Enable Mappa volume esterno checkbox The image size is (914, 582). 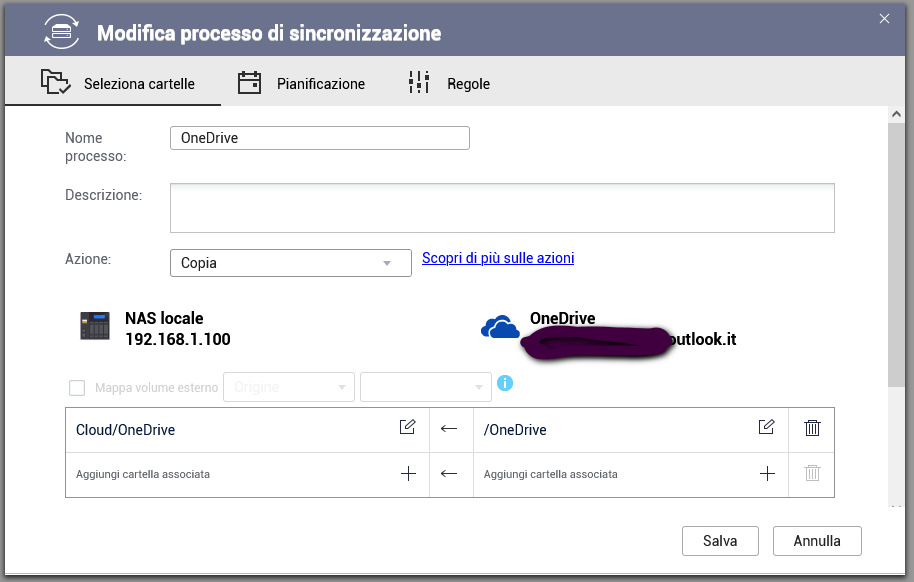(77, 387)
